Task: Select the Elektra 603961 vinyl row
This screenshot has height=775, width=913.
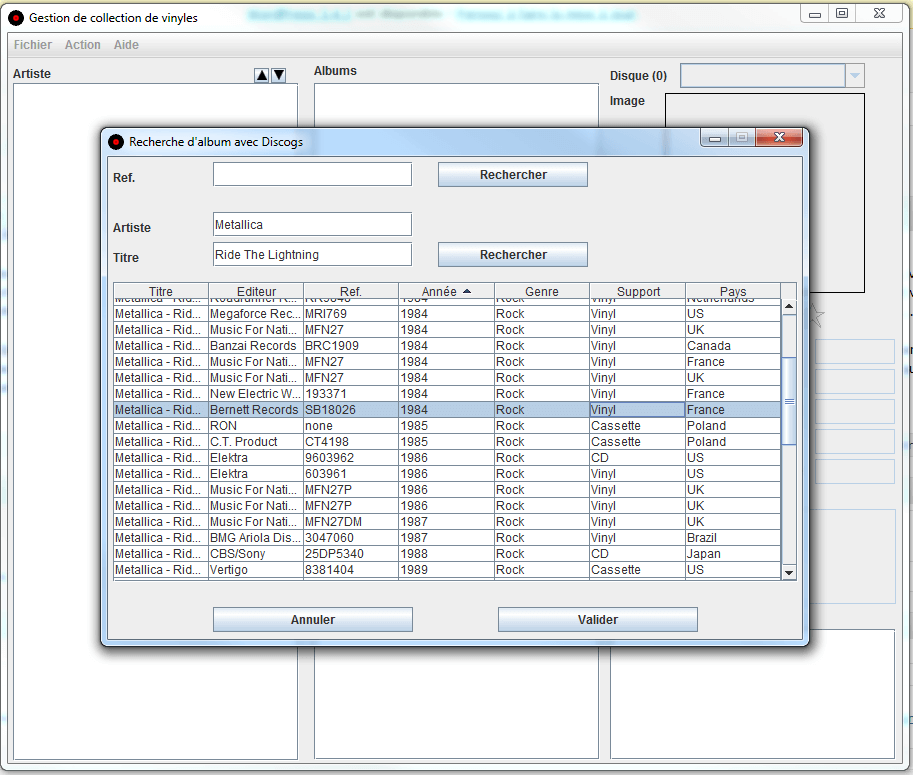Action: pos(447,474)
